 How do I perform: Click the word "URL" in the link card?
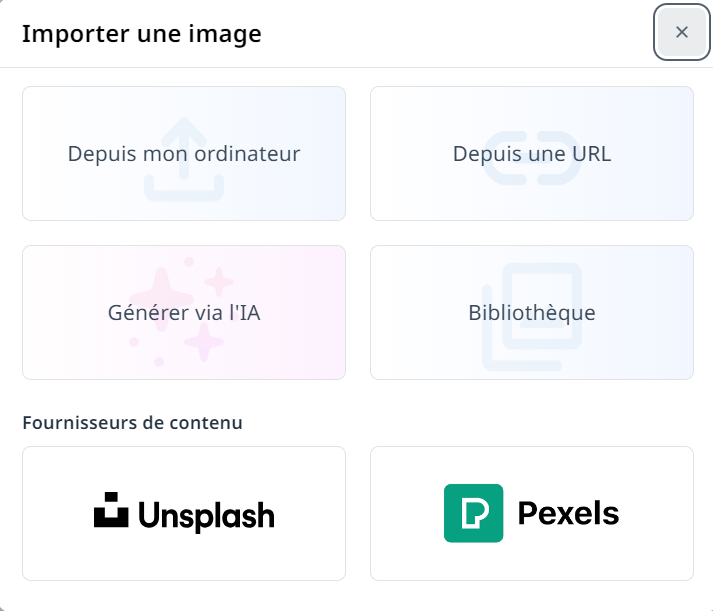pyautogui.click(x=591, y=154)
